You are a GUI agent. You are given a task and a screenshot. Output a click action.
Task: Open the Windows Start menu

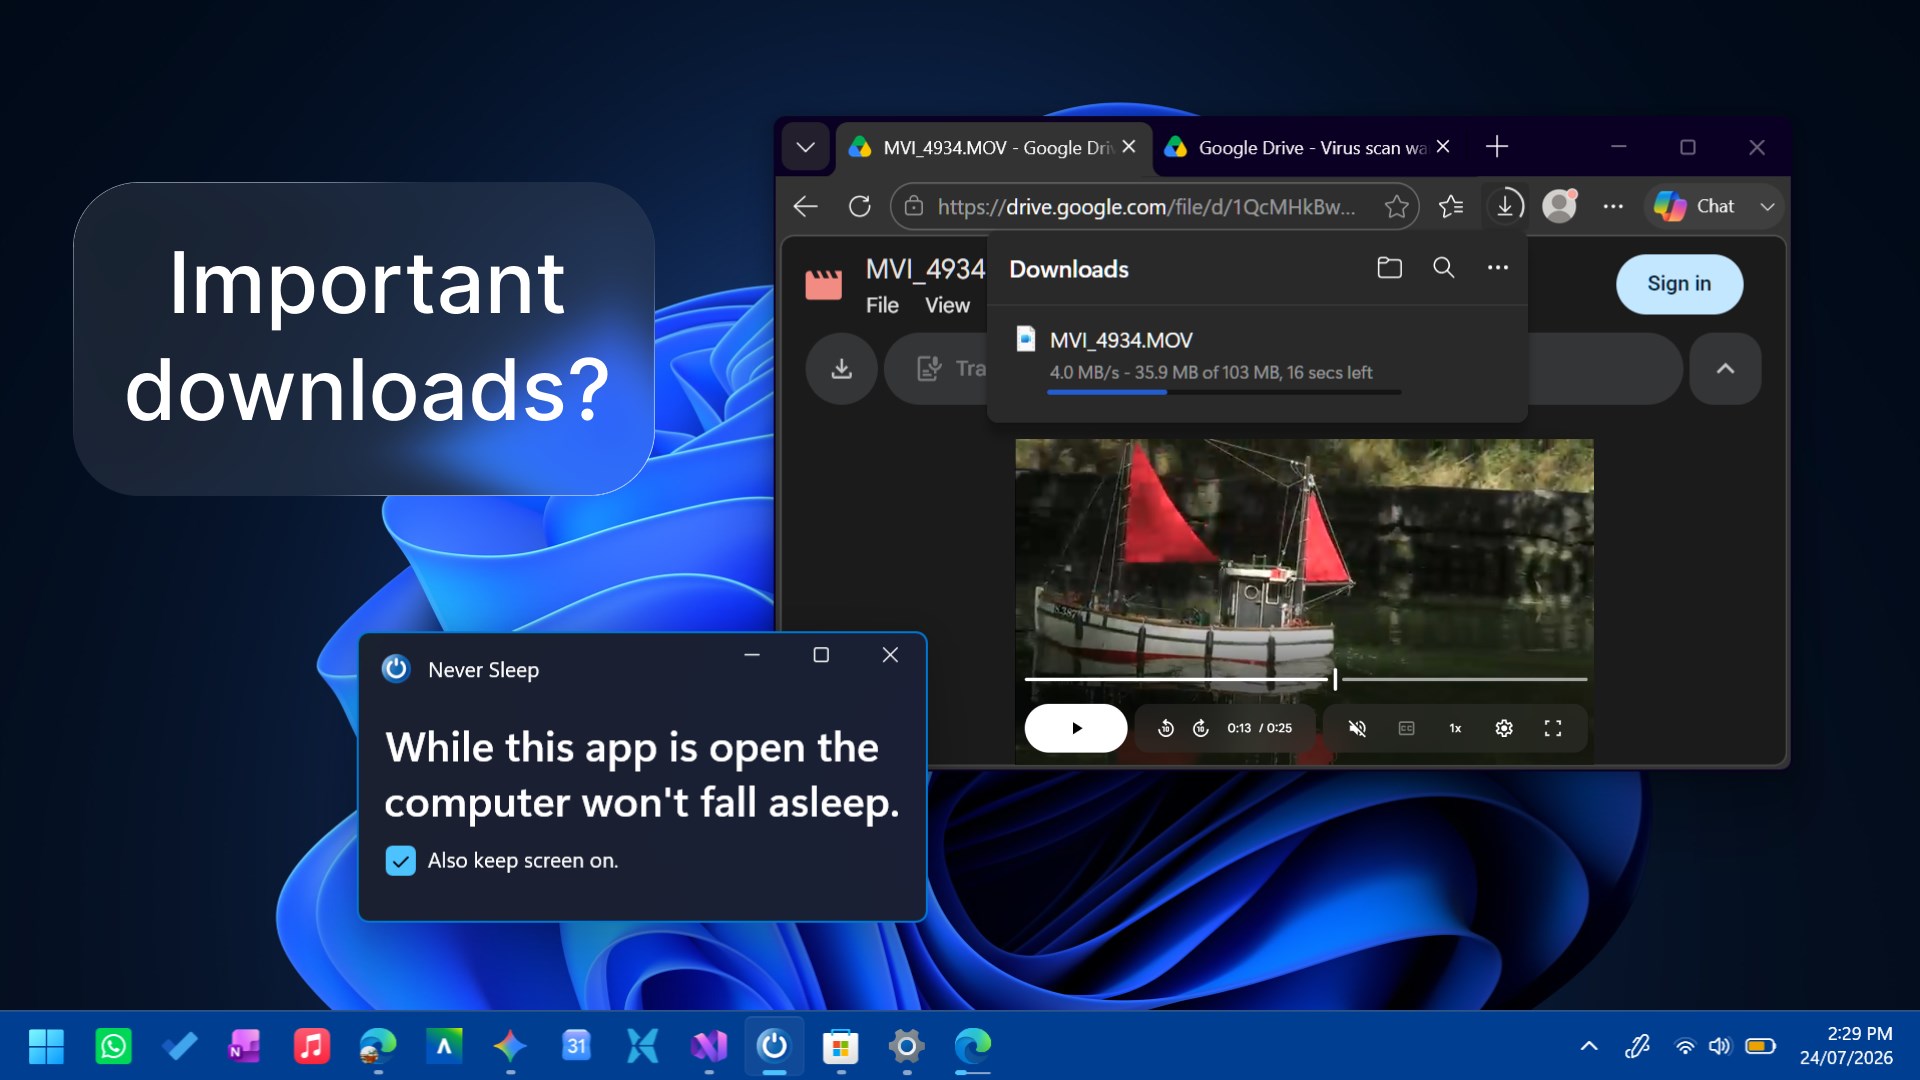tap(46, 1046)
